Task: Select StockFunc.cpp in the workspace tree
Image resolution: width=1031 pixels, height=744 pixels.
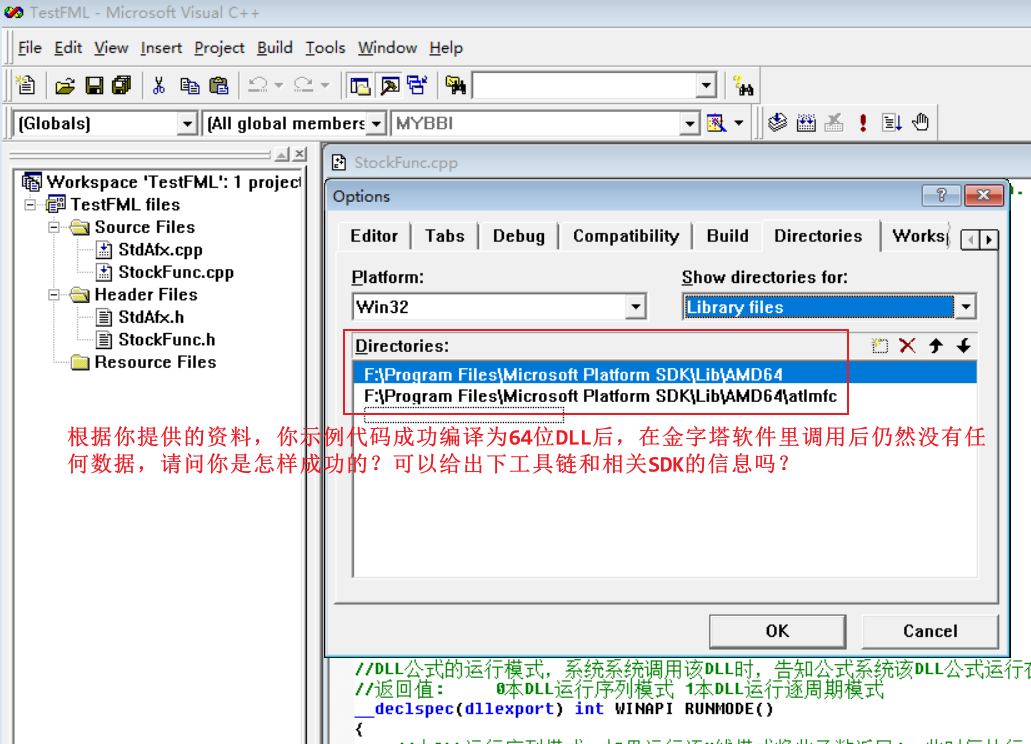Action: pyautogui.click(x=176, y=273)
